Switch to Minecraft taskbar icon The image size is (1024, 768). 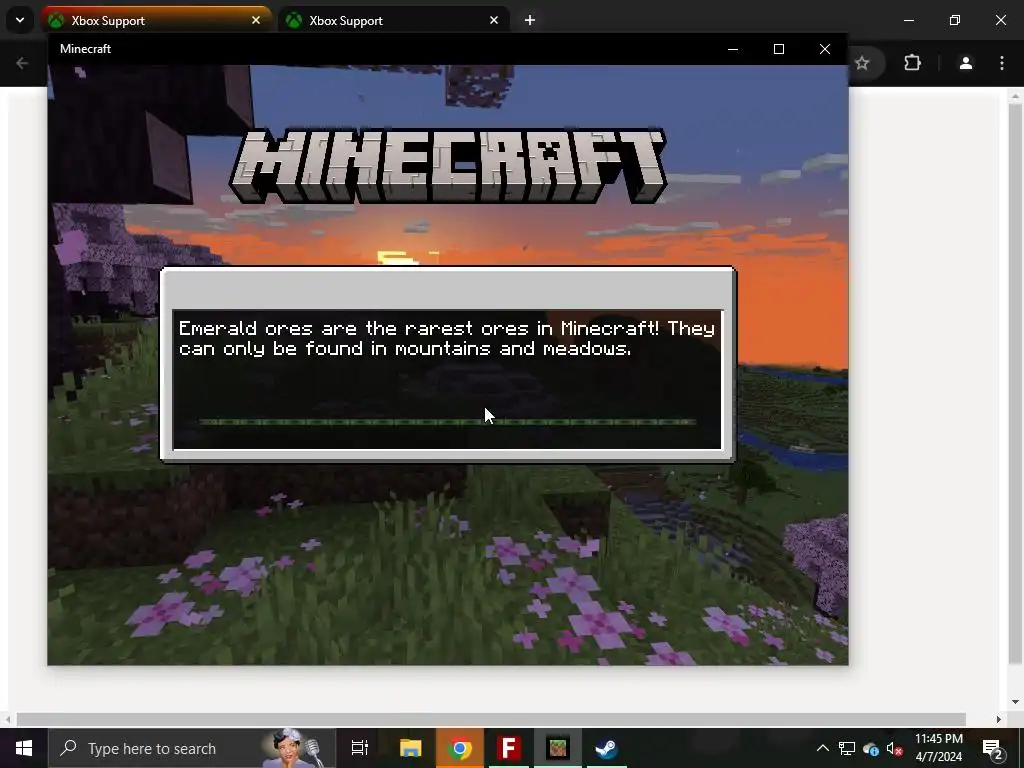pyautogui.click(x=558, y=748)
